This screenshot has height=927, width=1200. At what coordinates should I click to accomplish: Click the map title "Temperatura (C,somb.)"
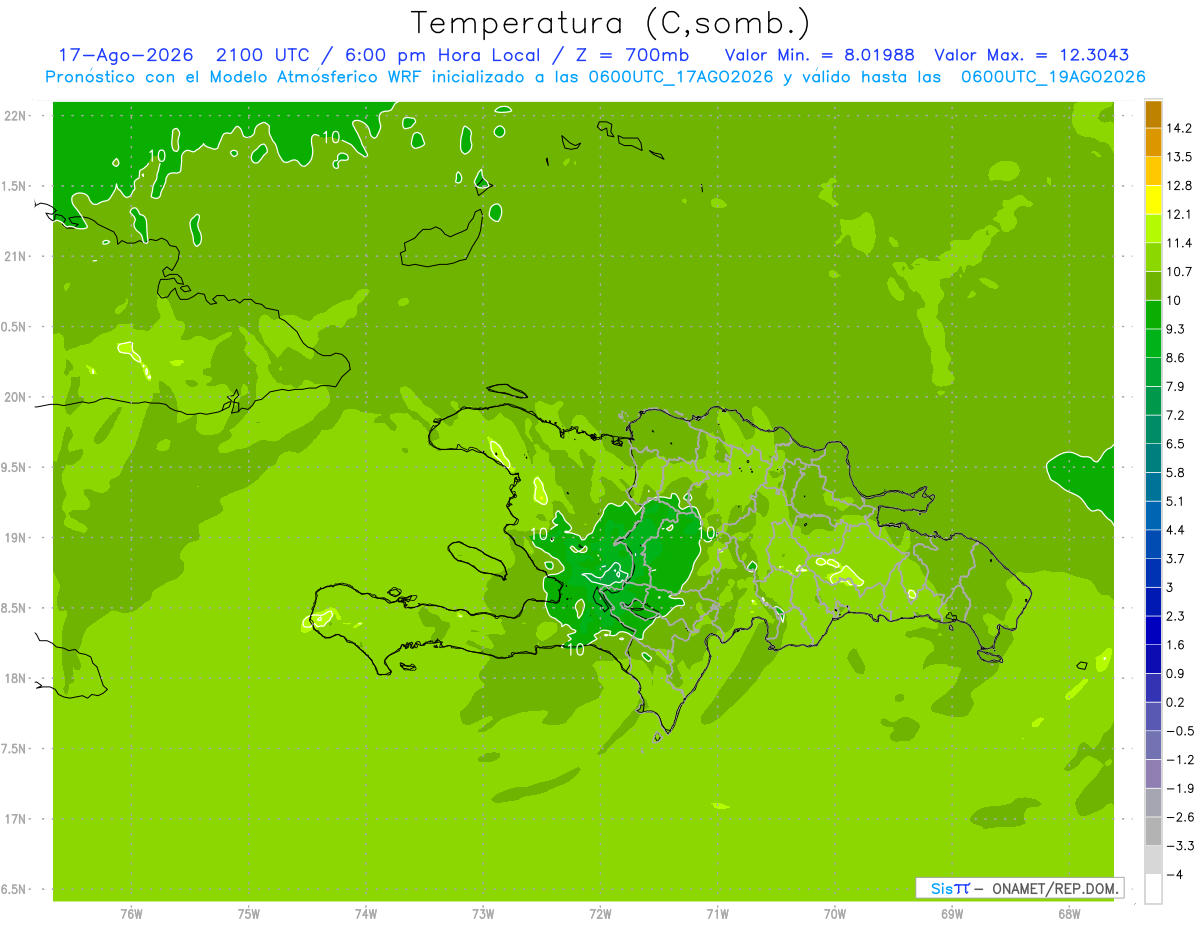tap(610, 22)
